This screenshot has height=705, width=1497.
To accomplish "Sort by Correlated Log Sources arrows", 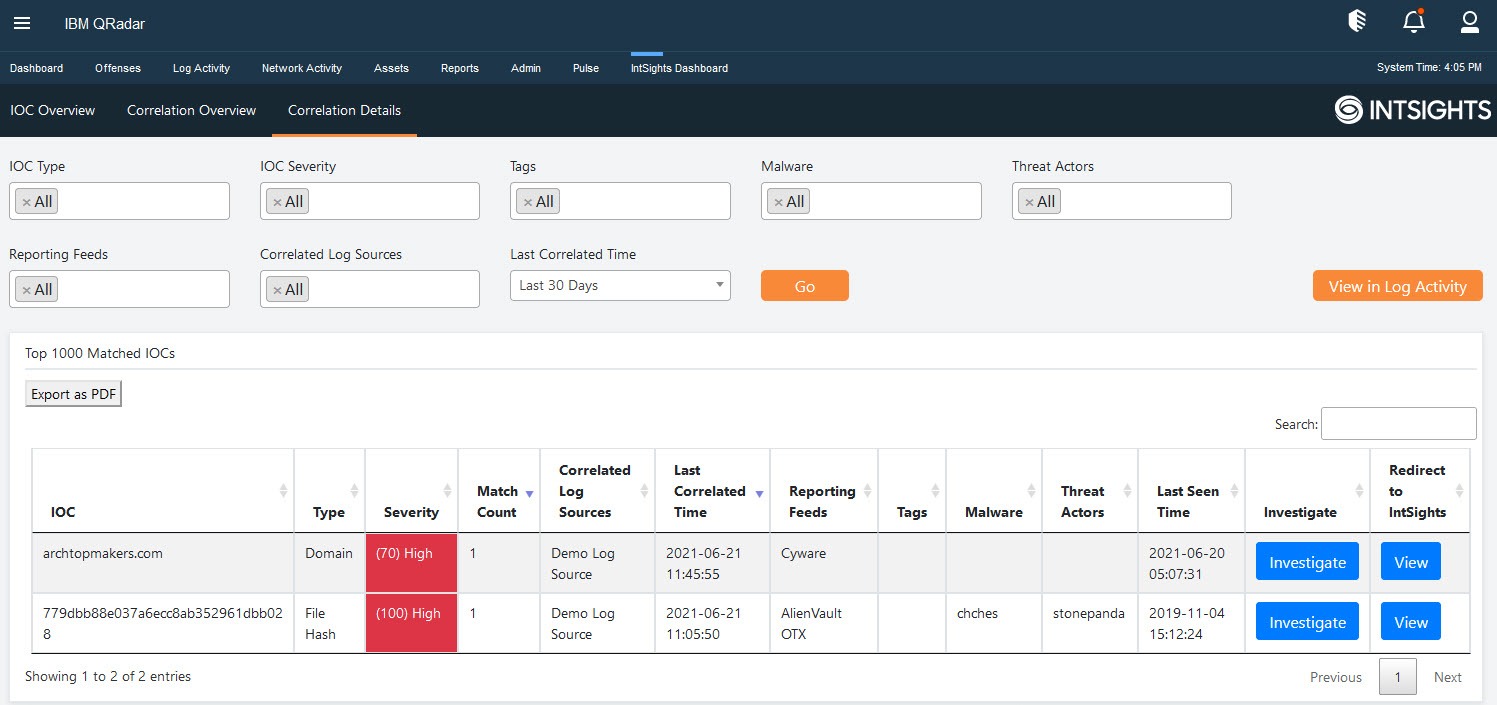I will (x=644, y=491).
